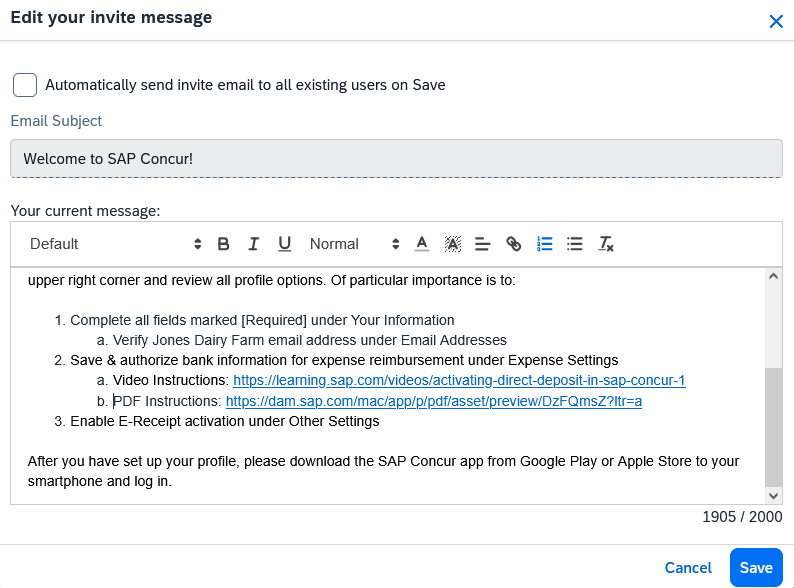Open the Default font family dropdown
Viewport: 794px width, 588px height.
pos(115,244)
